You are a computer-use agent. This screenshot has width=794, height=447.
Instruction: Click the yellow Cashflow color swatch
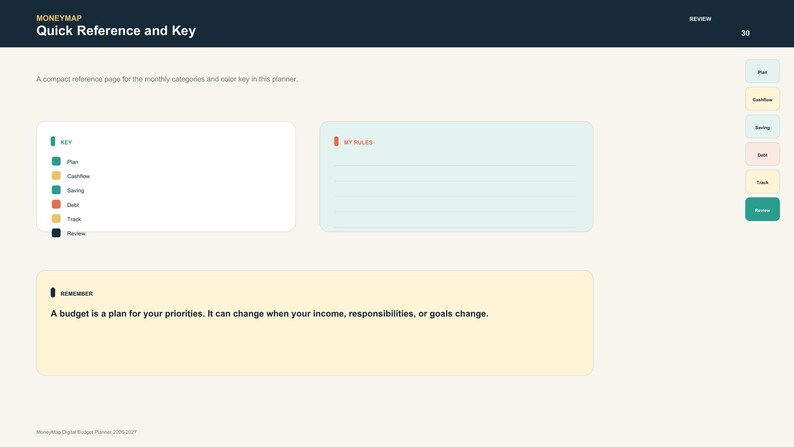point(56,175)
